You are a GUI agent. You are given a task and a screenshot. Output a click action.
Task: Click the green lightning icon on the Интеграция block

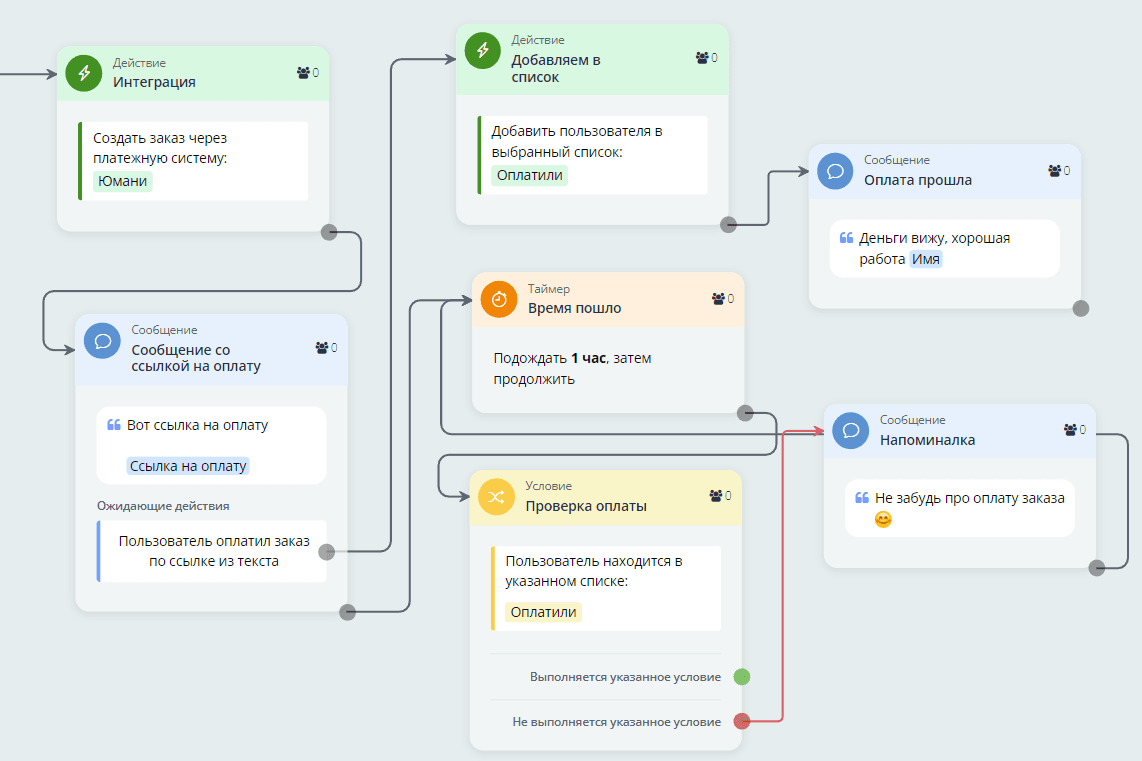tap(85, 72)
